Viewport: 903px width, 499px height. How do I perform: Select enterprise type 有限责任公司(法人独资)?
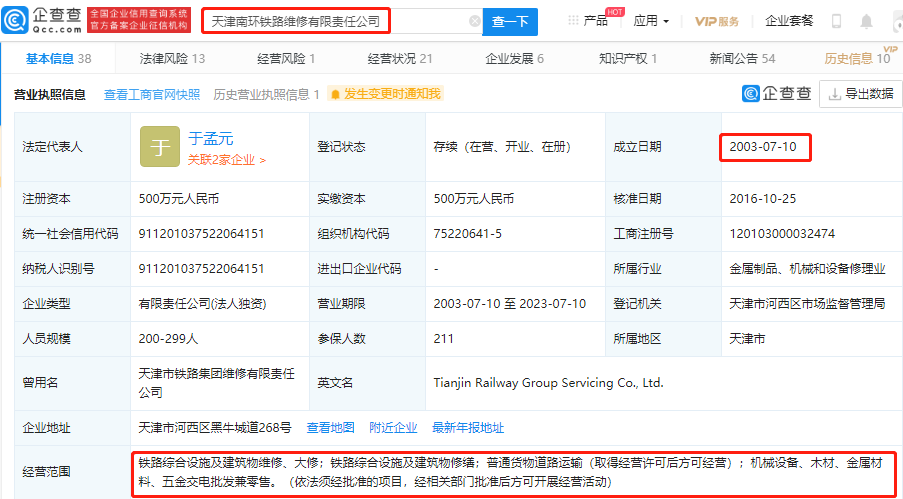click(x=203, y=304)
